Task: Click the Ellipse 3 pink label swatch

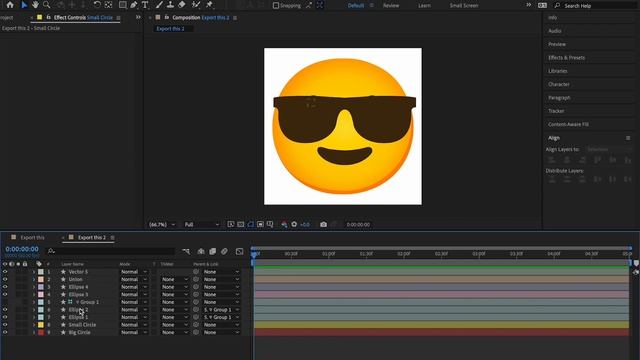Action: point(41,294)
